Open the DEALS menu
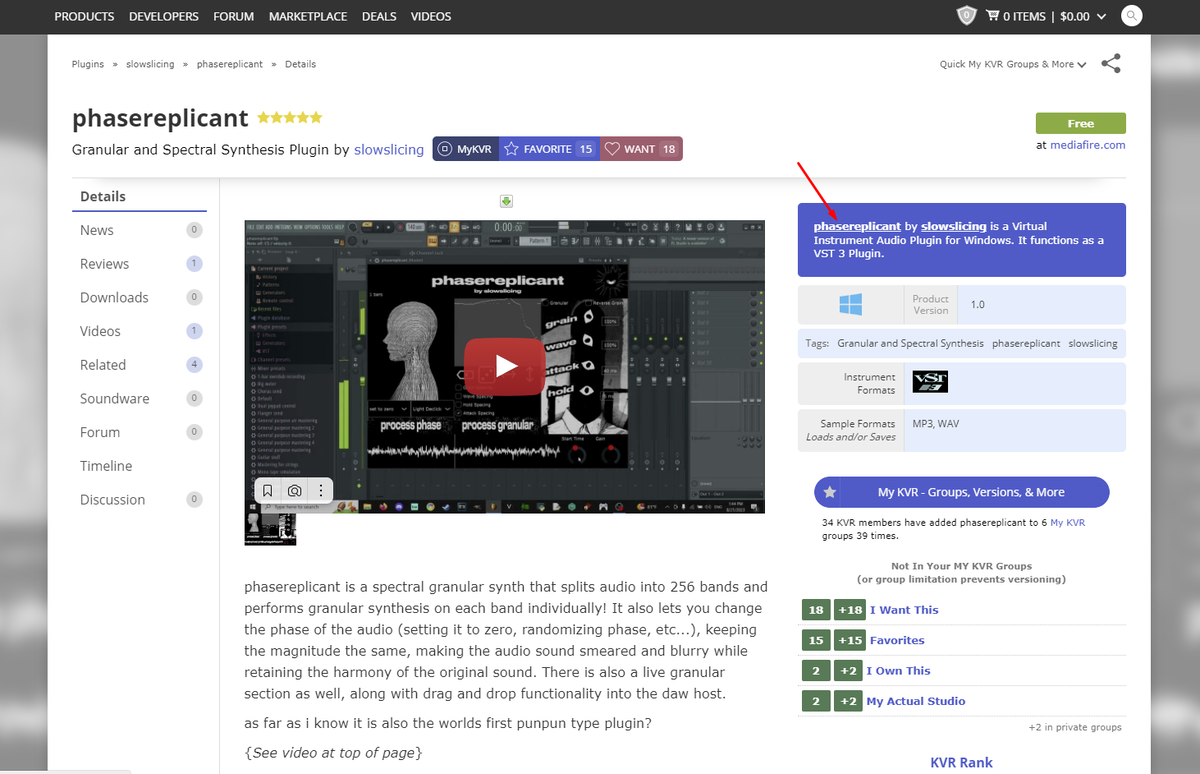1200x774 pixels. (x=379, y=16)
